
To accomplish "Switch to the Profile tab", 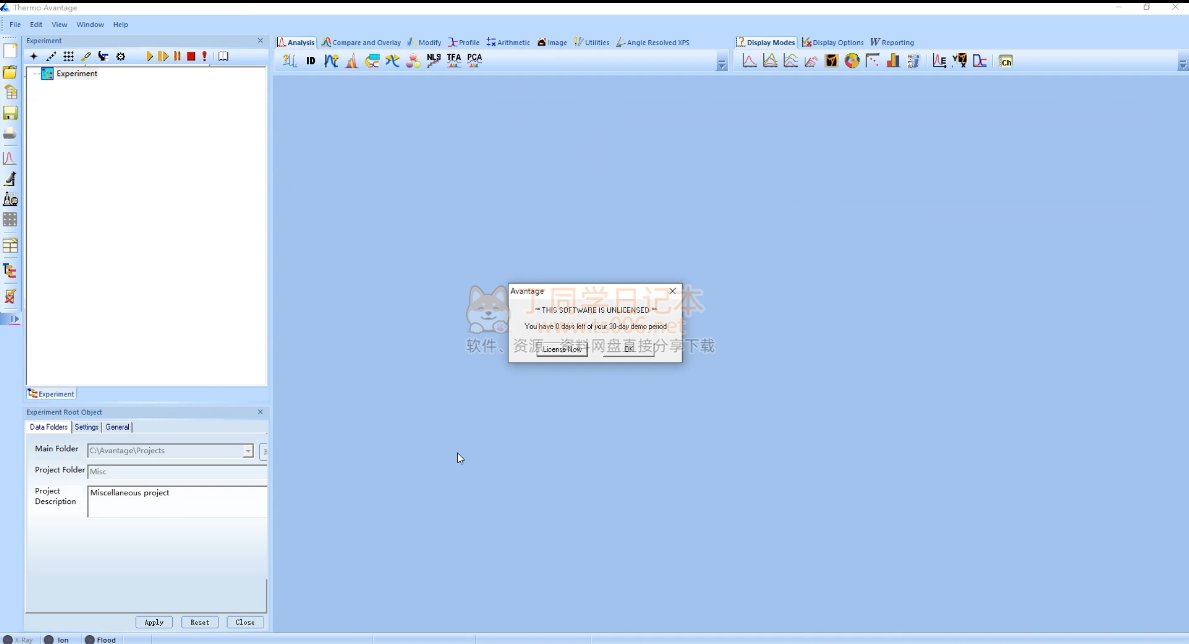I will (464, 42).
